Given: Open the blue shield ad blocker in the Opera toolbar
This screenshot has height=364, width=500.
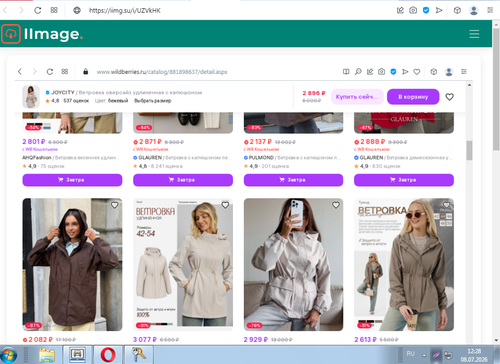Looking at the screenshot, I should coord(426,10).
